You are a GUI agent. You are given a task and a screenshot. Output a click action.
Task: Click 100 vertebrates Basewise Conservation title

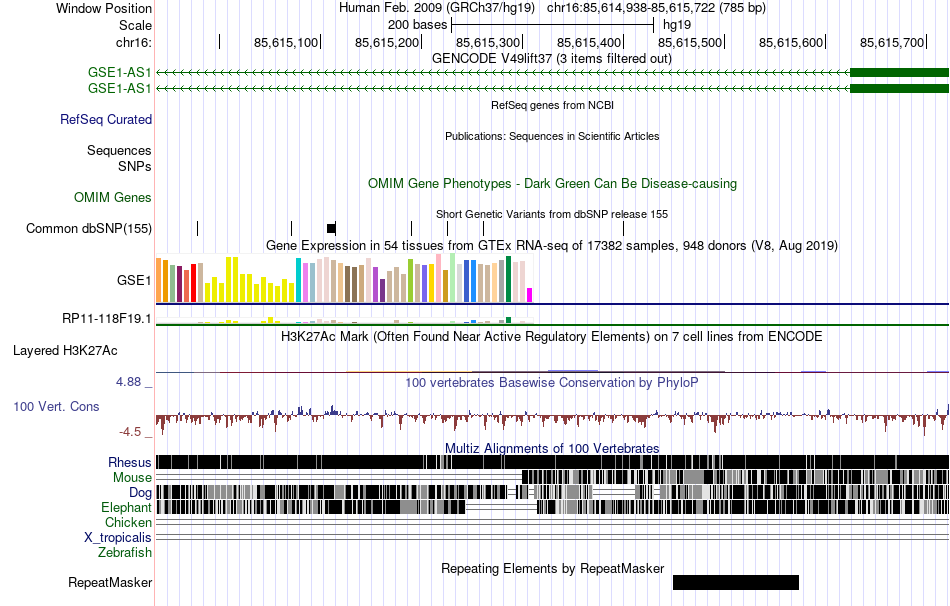[552, 382]
